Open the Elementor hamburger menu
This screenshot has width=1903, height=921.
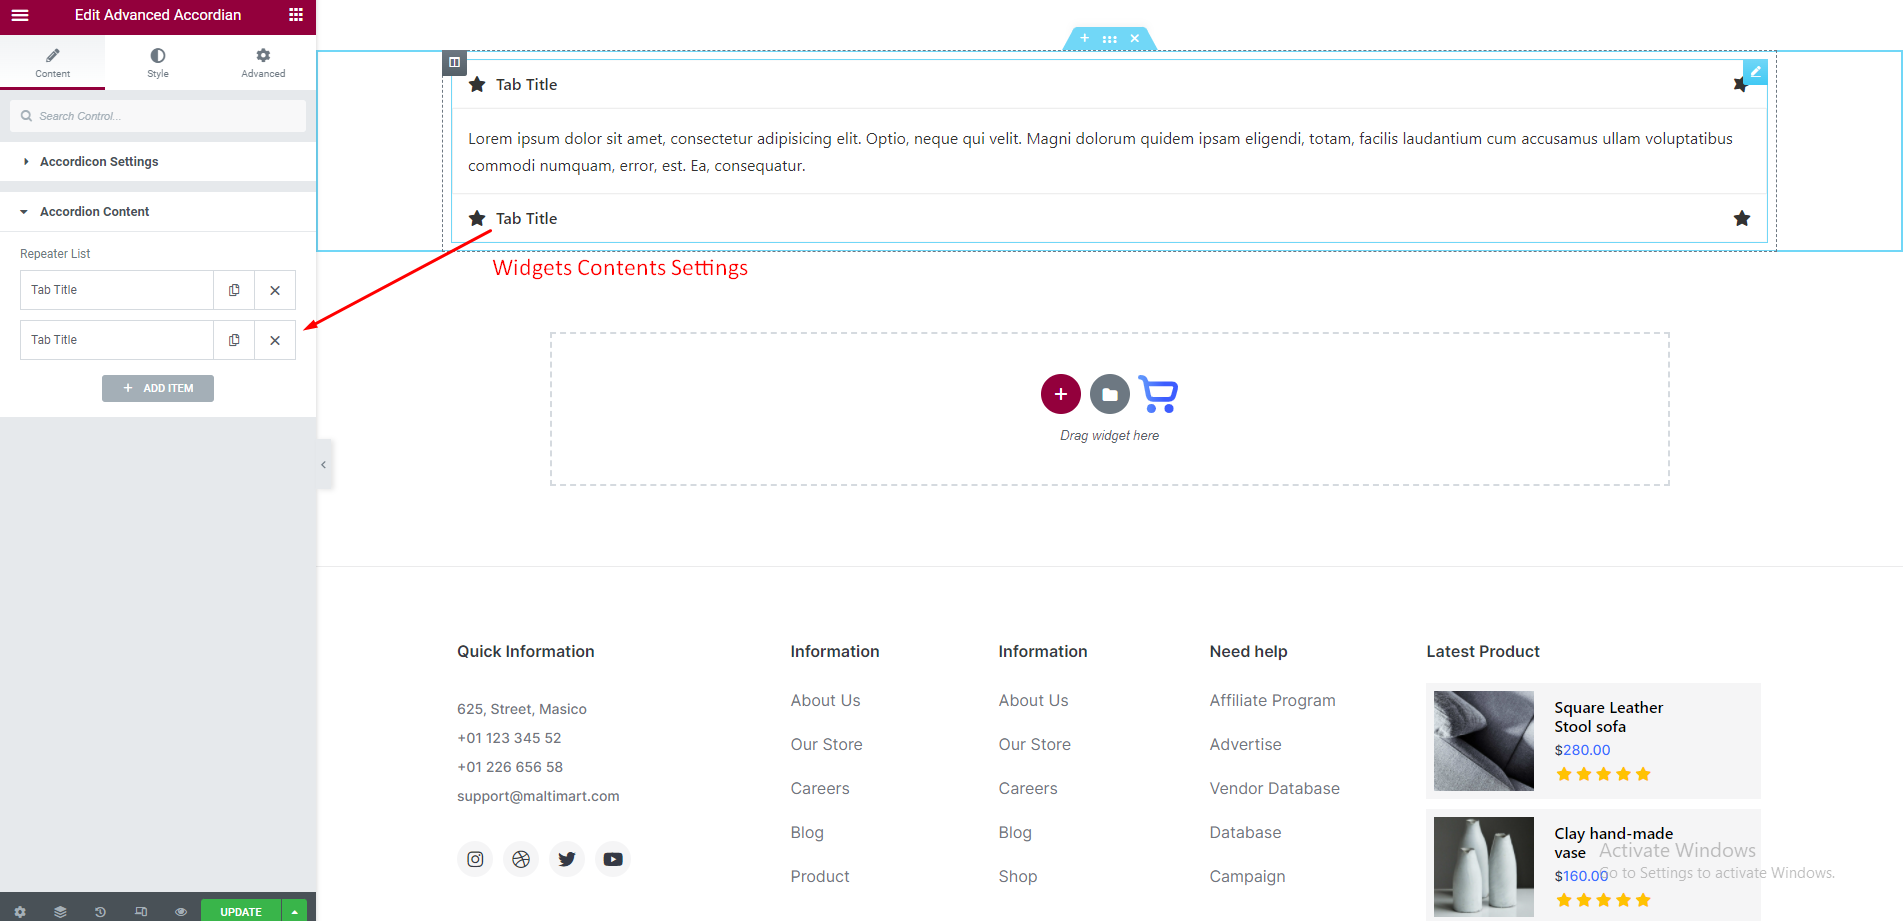point(20,15)
